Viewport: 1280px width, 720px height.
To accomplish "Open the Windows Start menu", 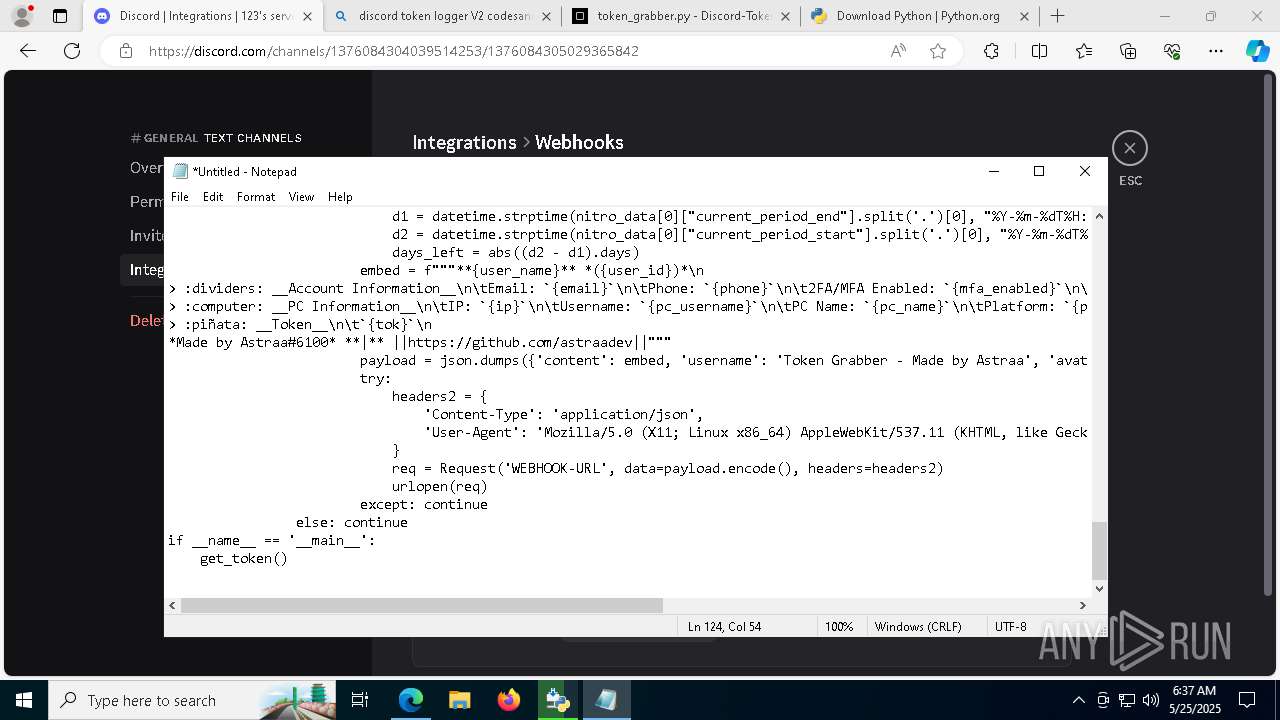I will click(23, 700).
